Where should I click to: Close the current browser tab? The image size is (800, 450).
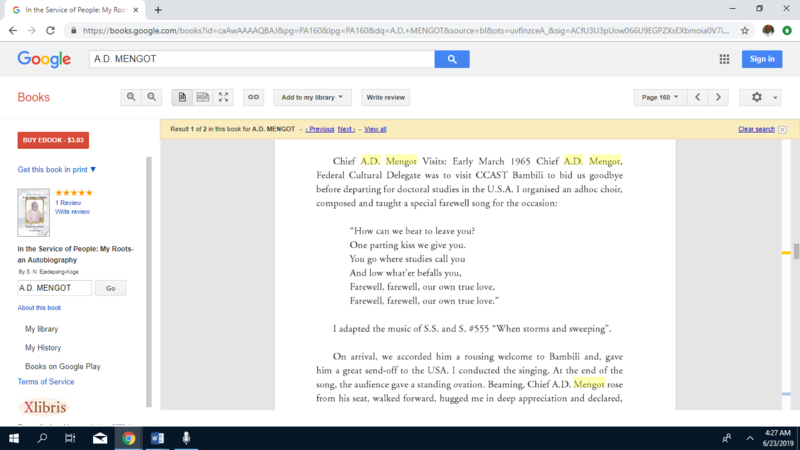[x=136, y=10]
